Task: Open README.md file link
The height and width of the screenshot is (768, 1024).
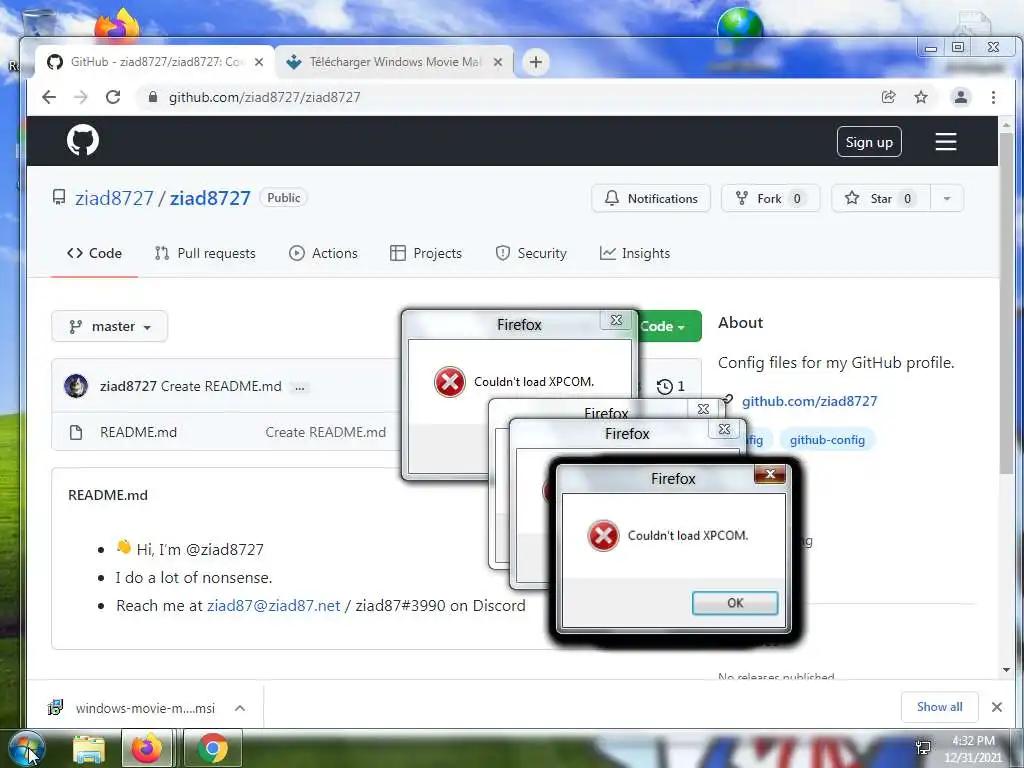Action: point(138,432)
